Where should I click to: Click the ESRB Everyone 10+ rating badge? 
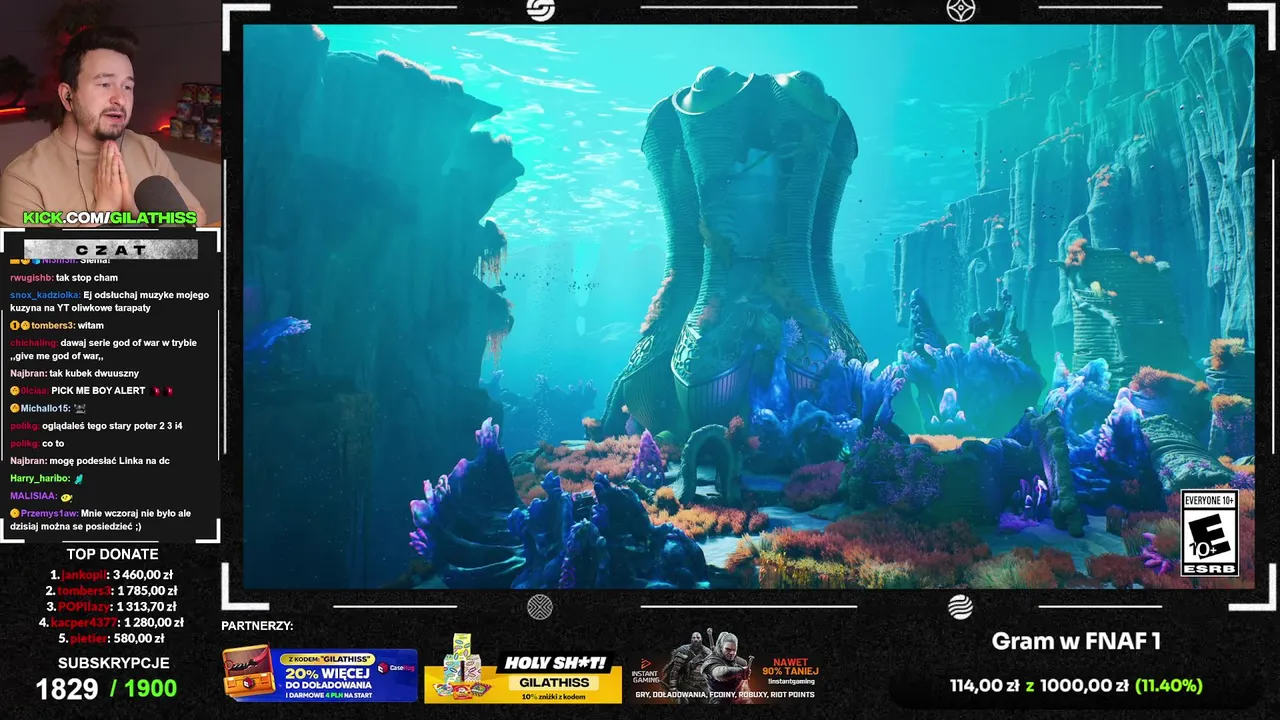[1210, 533]
